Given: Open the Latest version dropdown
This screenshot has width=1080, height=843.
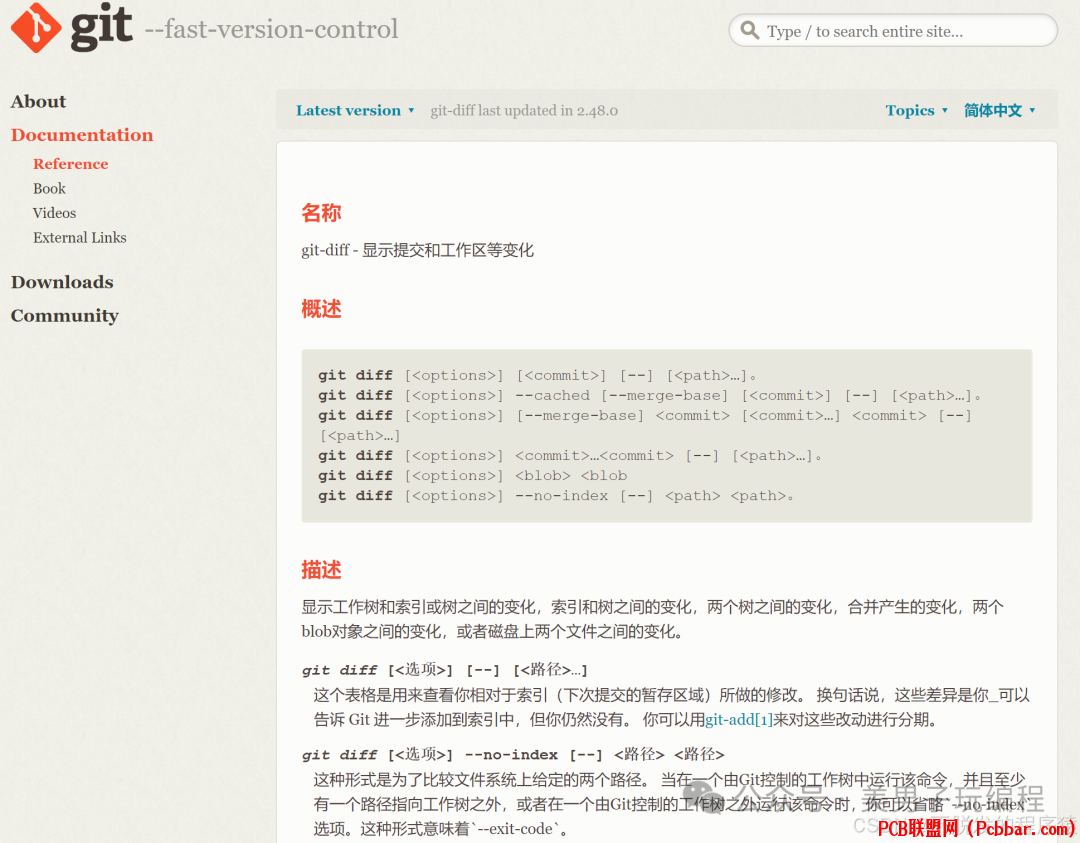Looking at the screenshot, I should click(x=355, y=110).
